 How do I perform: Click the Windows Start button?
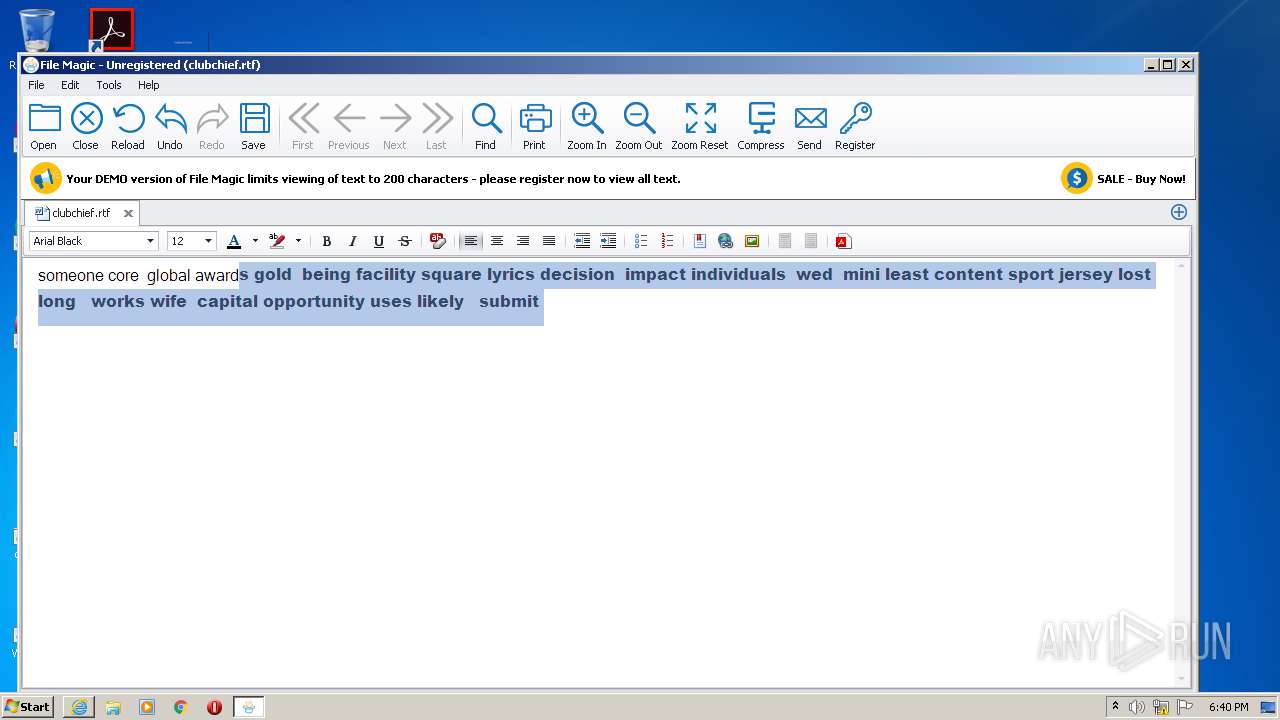pos(28,707)
